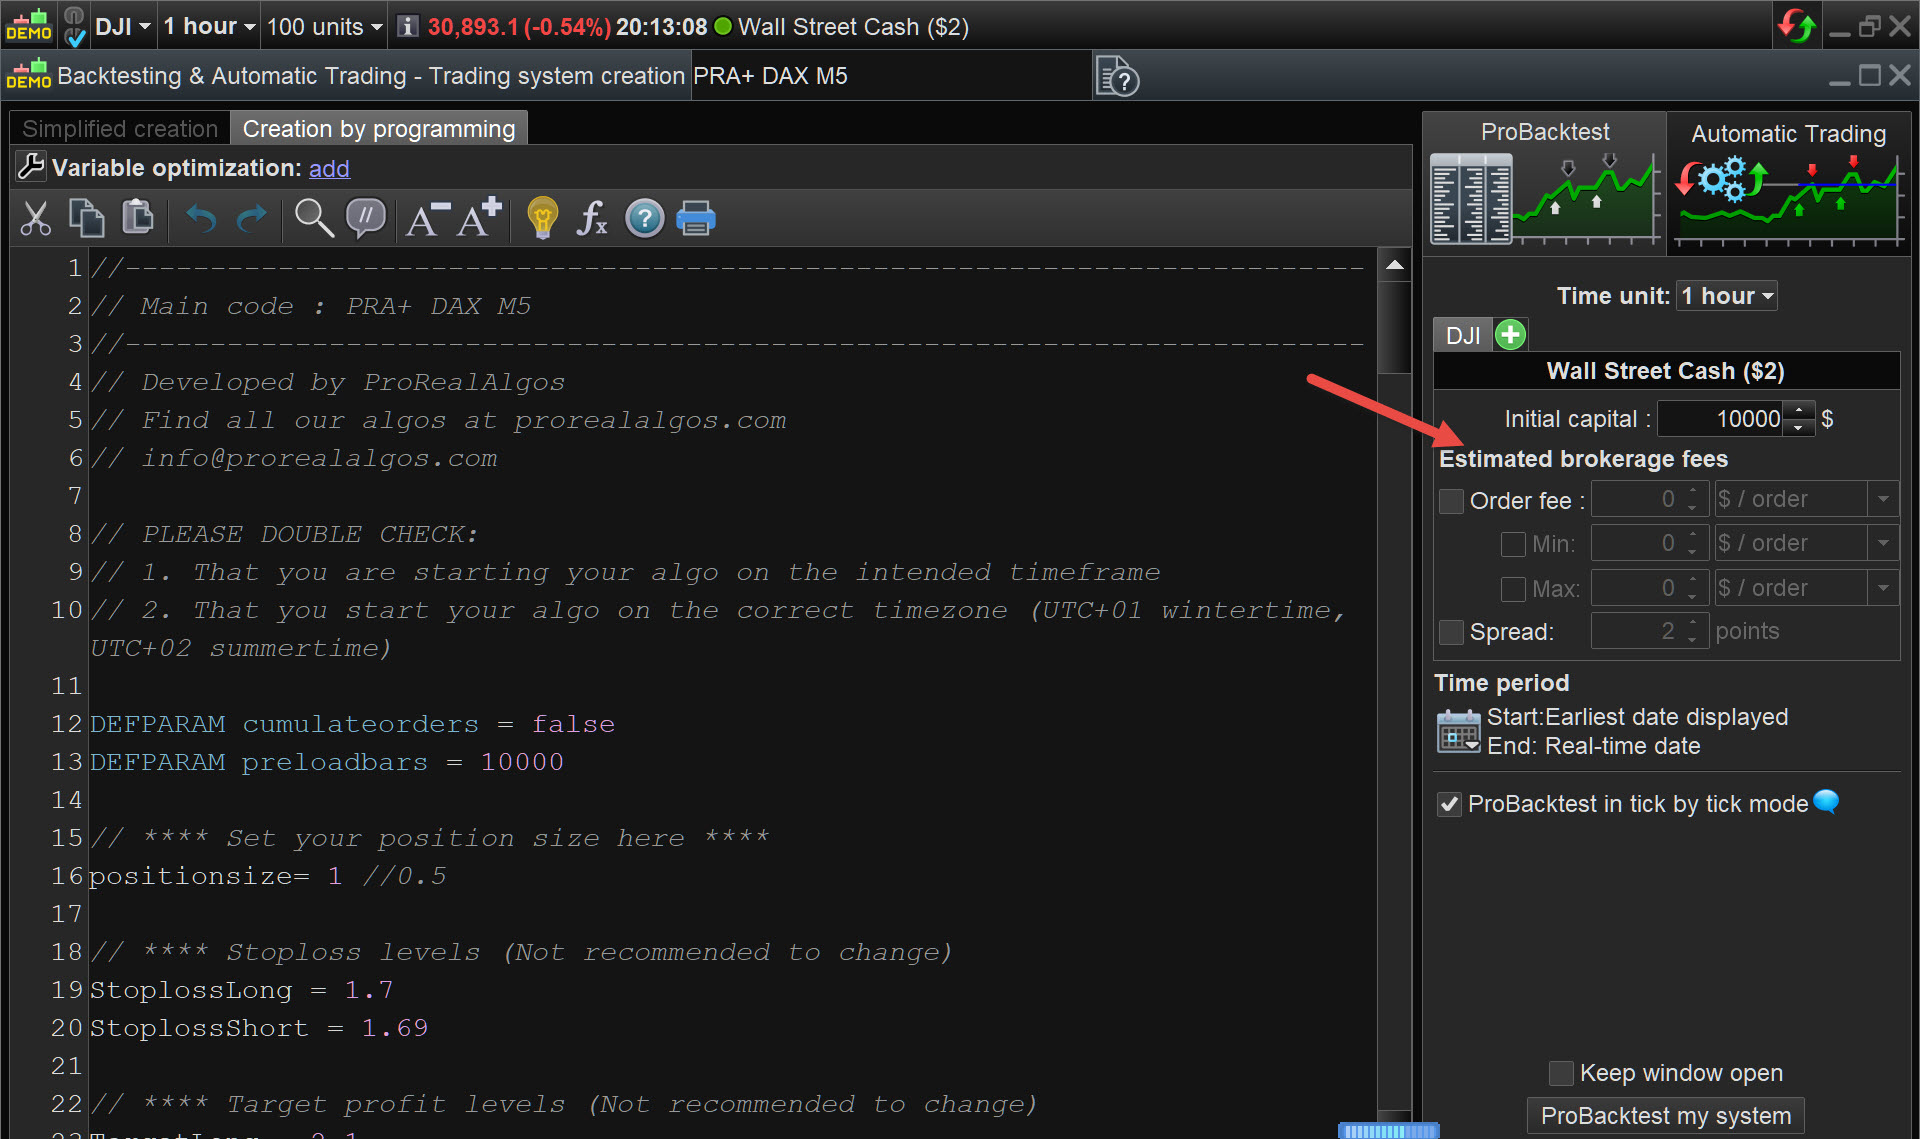Switch to Simplified creation tab
The width and height of the screenshot is (1920, 1139).
tap(120, 129)
